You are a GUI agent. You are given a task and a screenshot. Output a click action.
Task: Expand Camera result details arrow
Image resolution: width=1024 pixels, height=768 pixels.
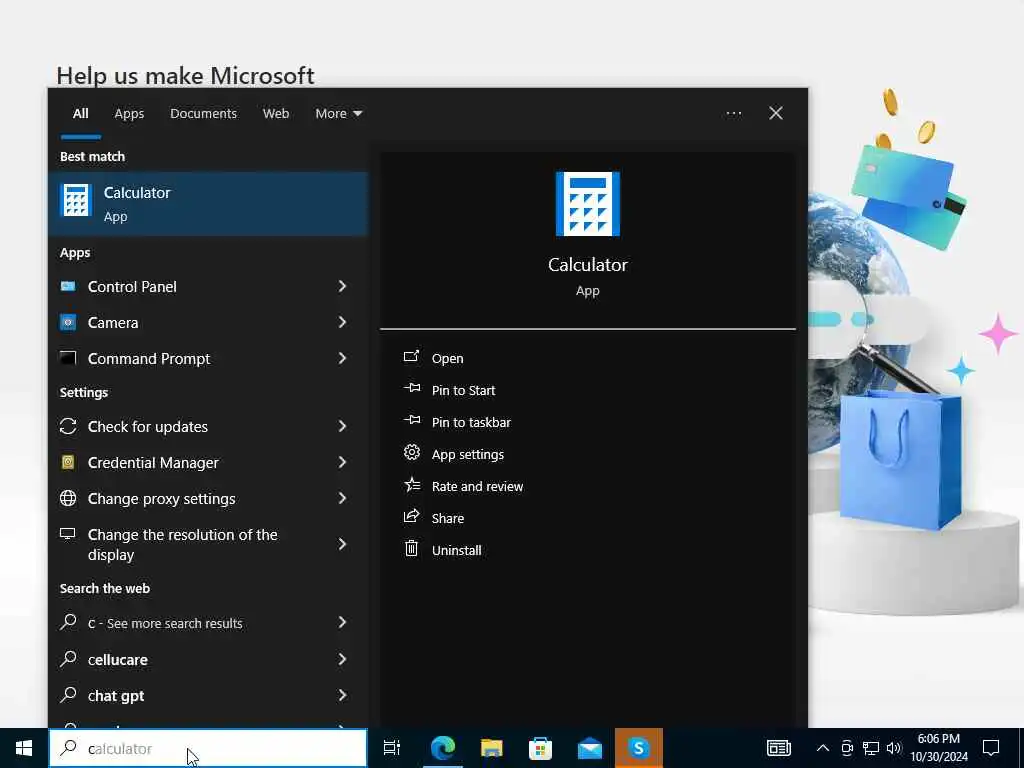click(342, 322)
